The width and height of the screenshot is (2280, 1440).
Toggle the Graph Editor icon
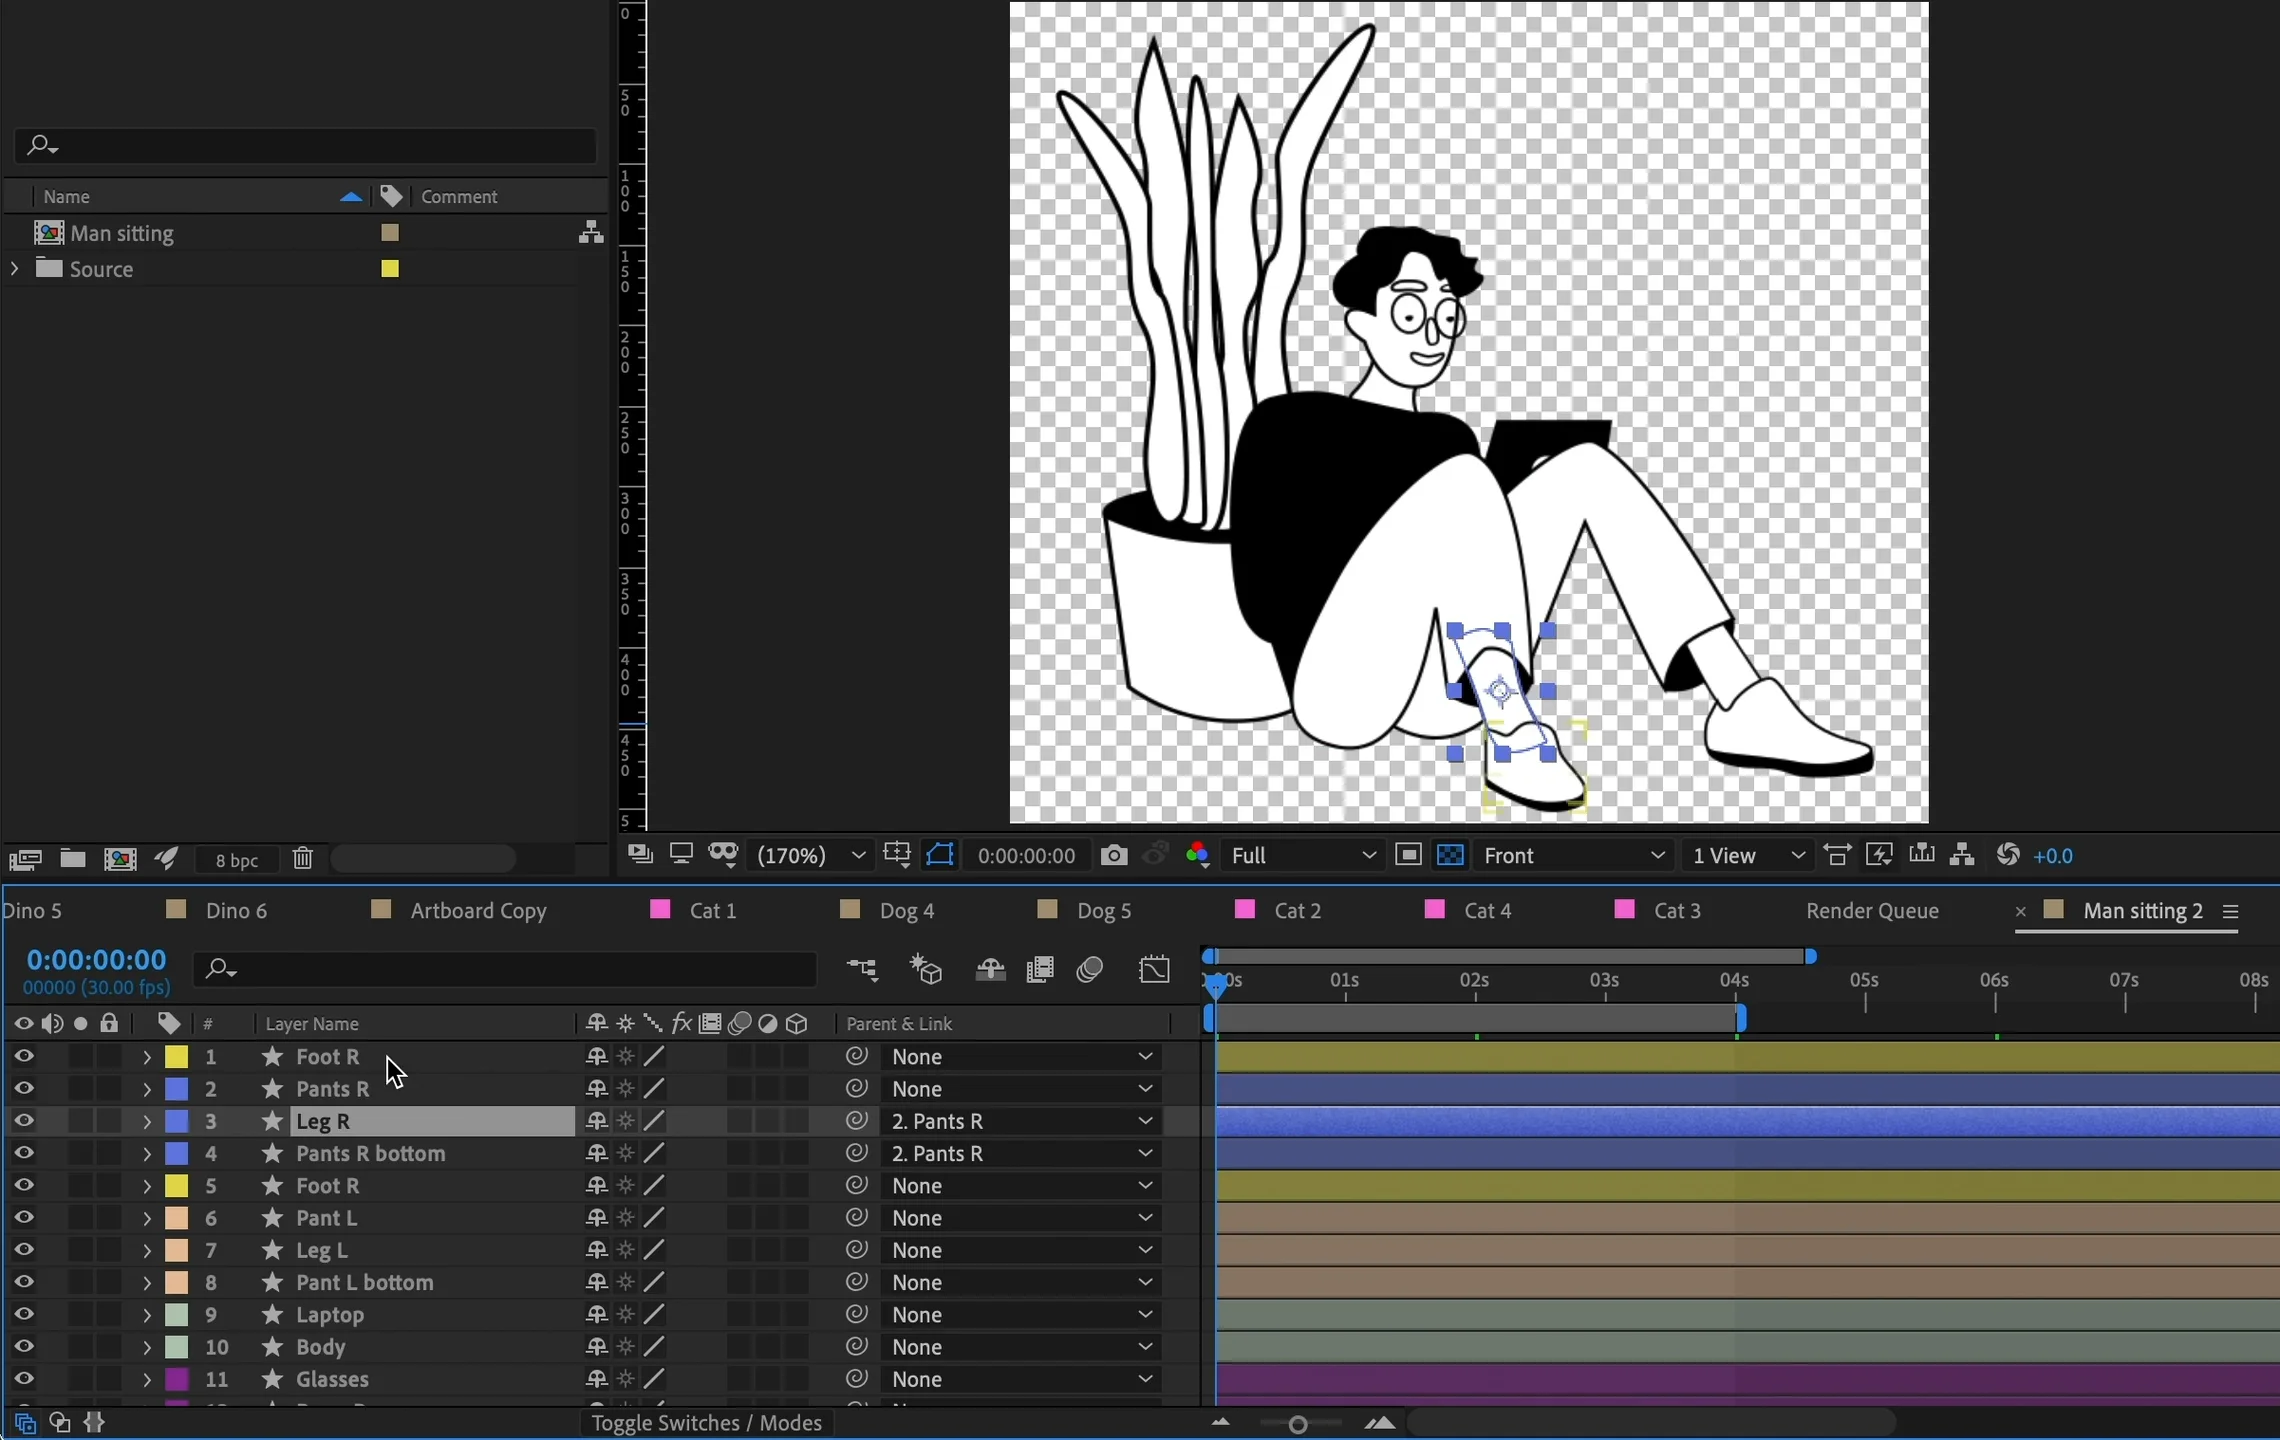tap(1154, 969)
